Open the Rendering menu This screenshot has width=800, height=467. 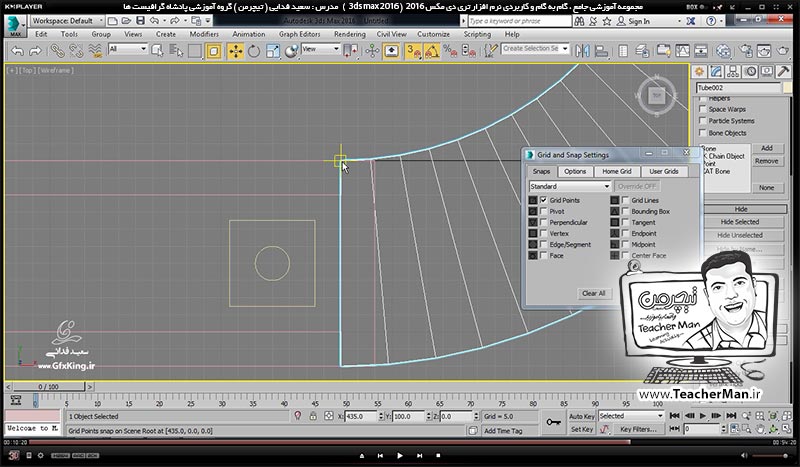349,34
